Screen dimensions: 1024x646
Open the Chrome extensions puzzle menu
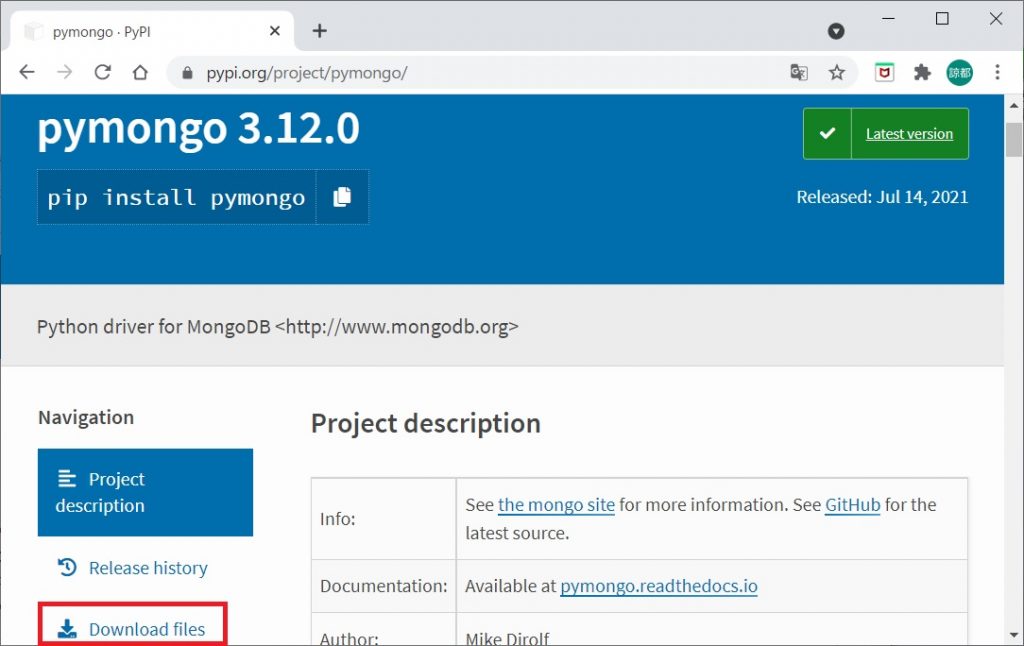click(x=922, y=72)
